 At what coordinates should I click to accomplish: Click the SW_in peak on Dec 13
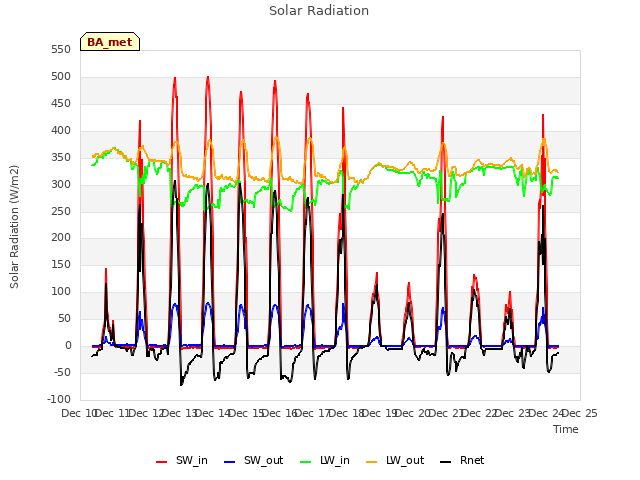coord(208,77)
